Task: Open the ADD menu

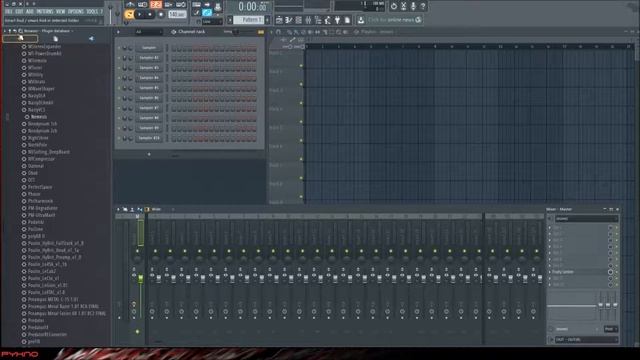Action: click(30, 12)
